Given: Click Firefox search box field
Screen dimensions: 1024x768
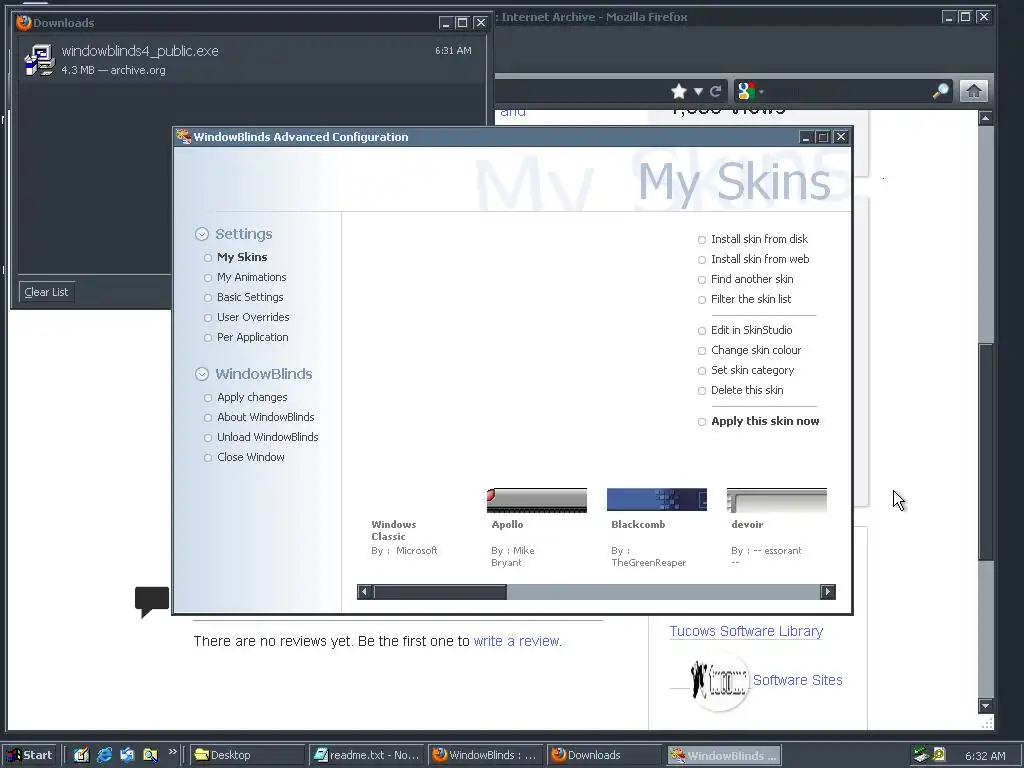Looking at the screenshot, I should pyautogui.click(x=848, y=91).
